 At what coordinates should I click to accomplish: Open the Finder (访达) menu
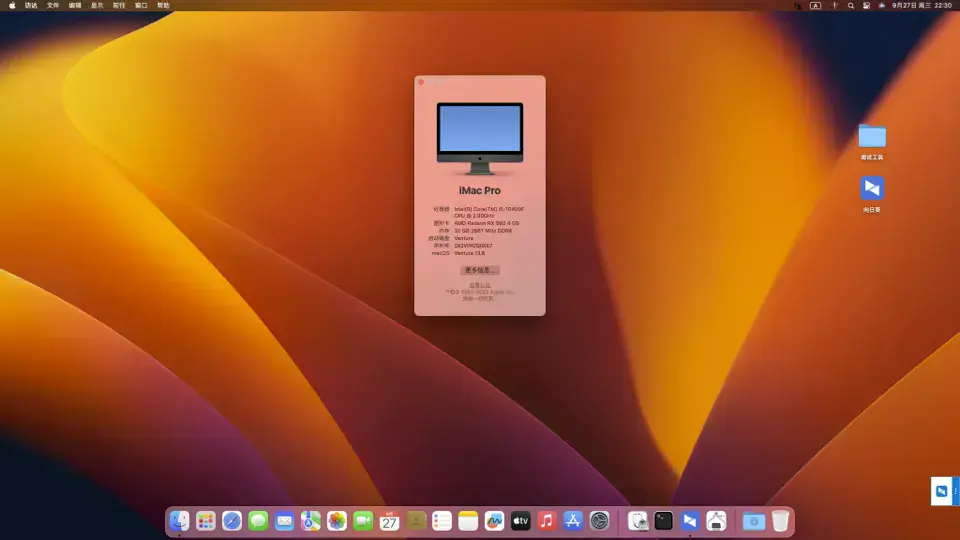click(31, 6)
